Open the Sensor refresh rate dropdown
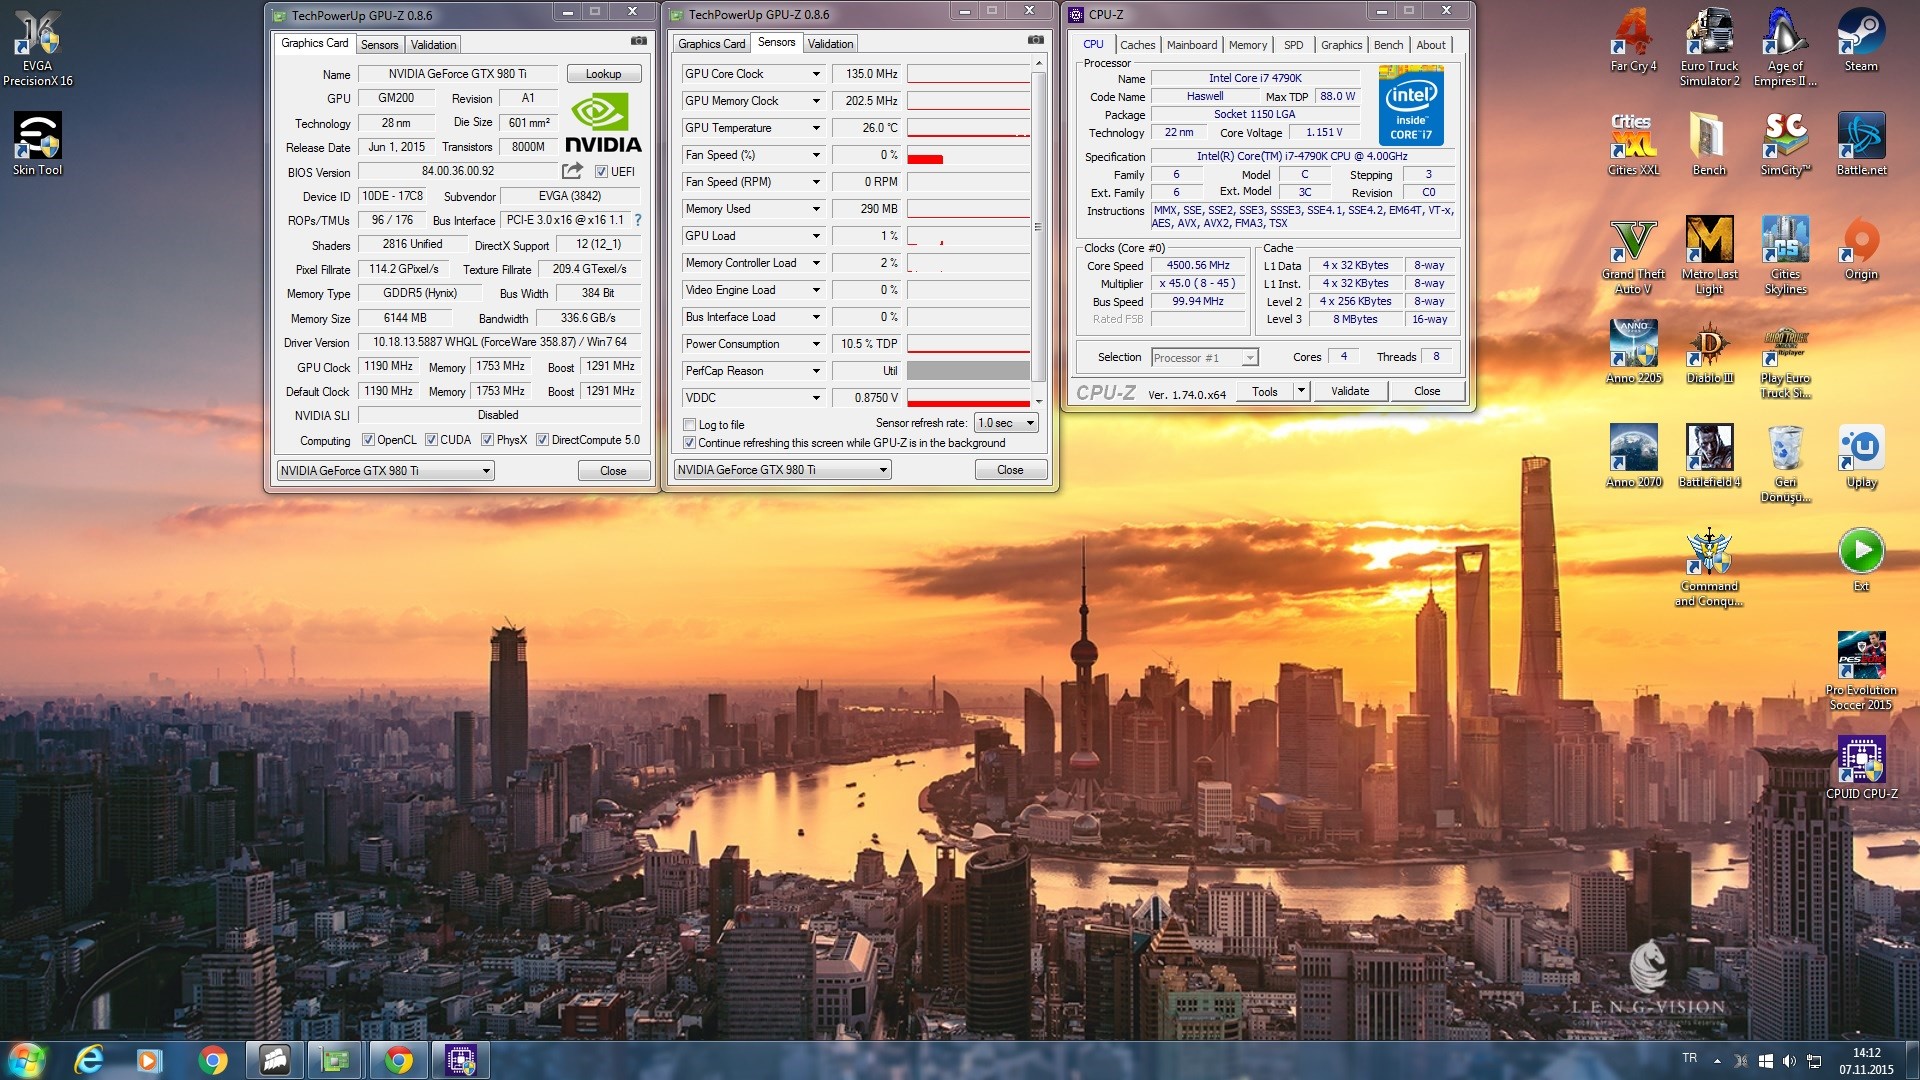The image size is (1920, 1080). tap(1007, 423)
